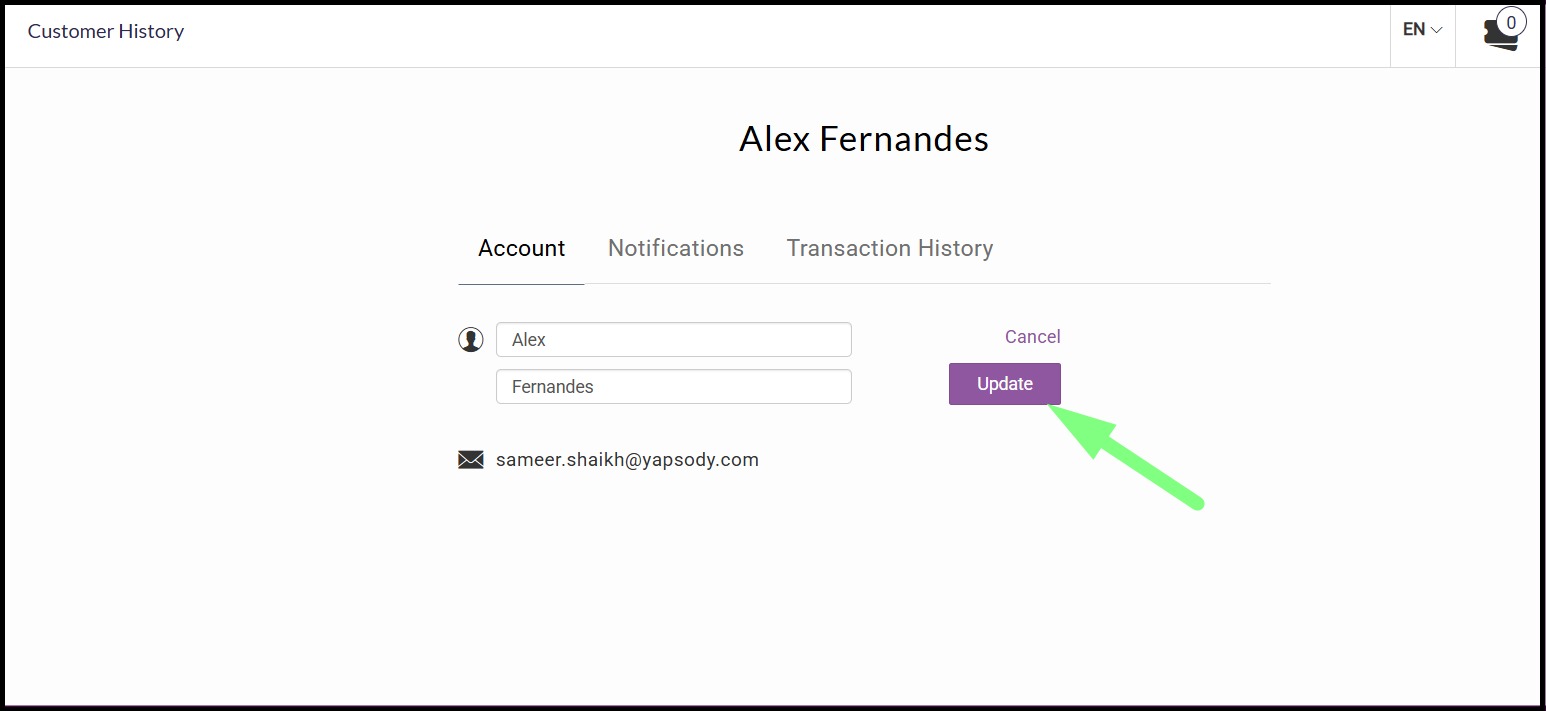The image size is (1546, 711).
Task: Click the underline indicator beneath Account tab
Action: click(521, 284)
